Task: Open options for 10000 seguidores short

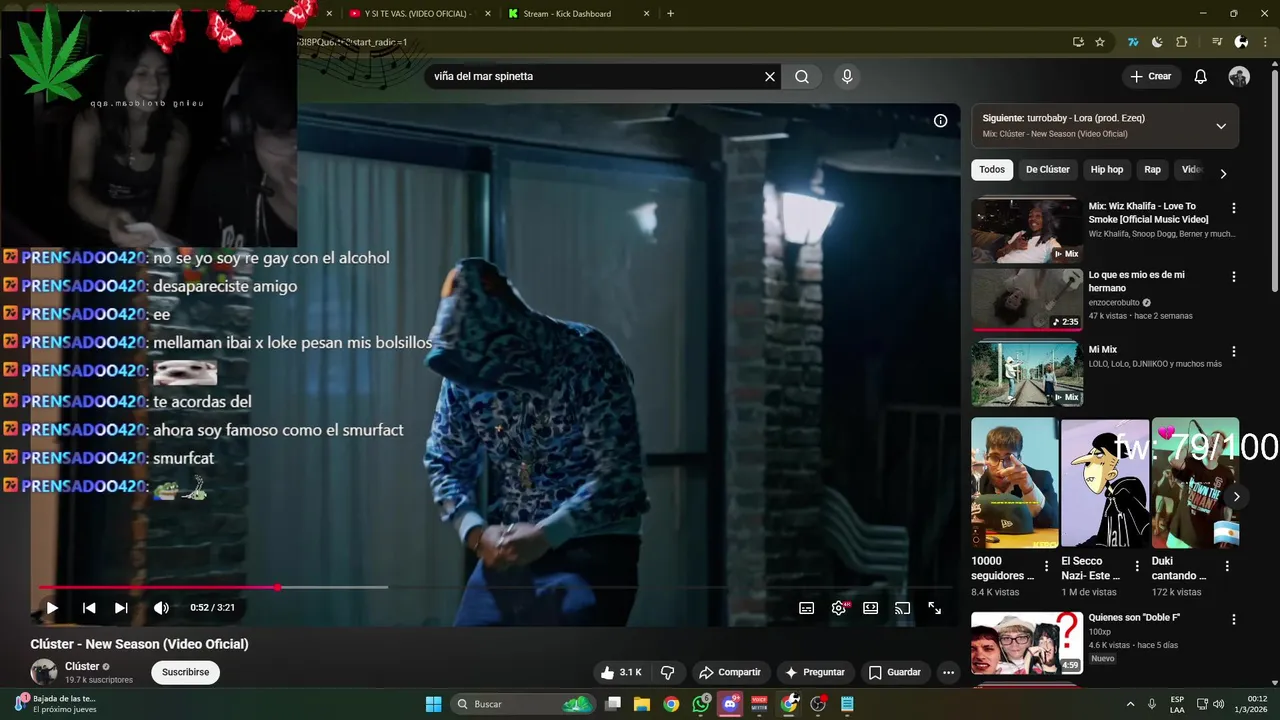Action: (1047, 566)
